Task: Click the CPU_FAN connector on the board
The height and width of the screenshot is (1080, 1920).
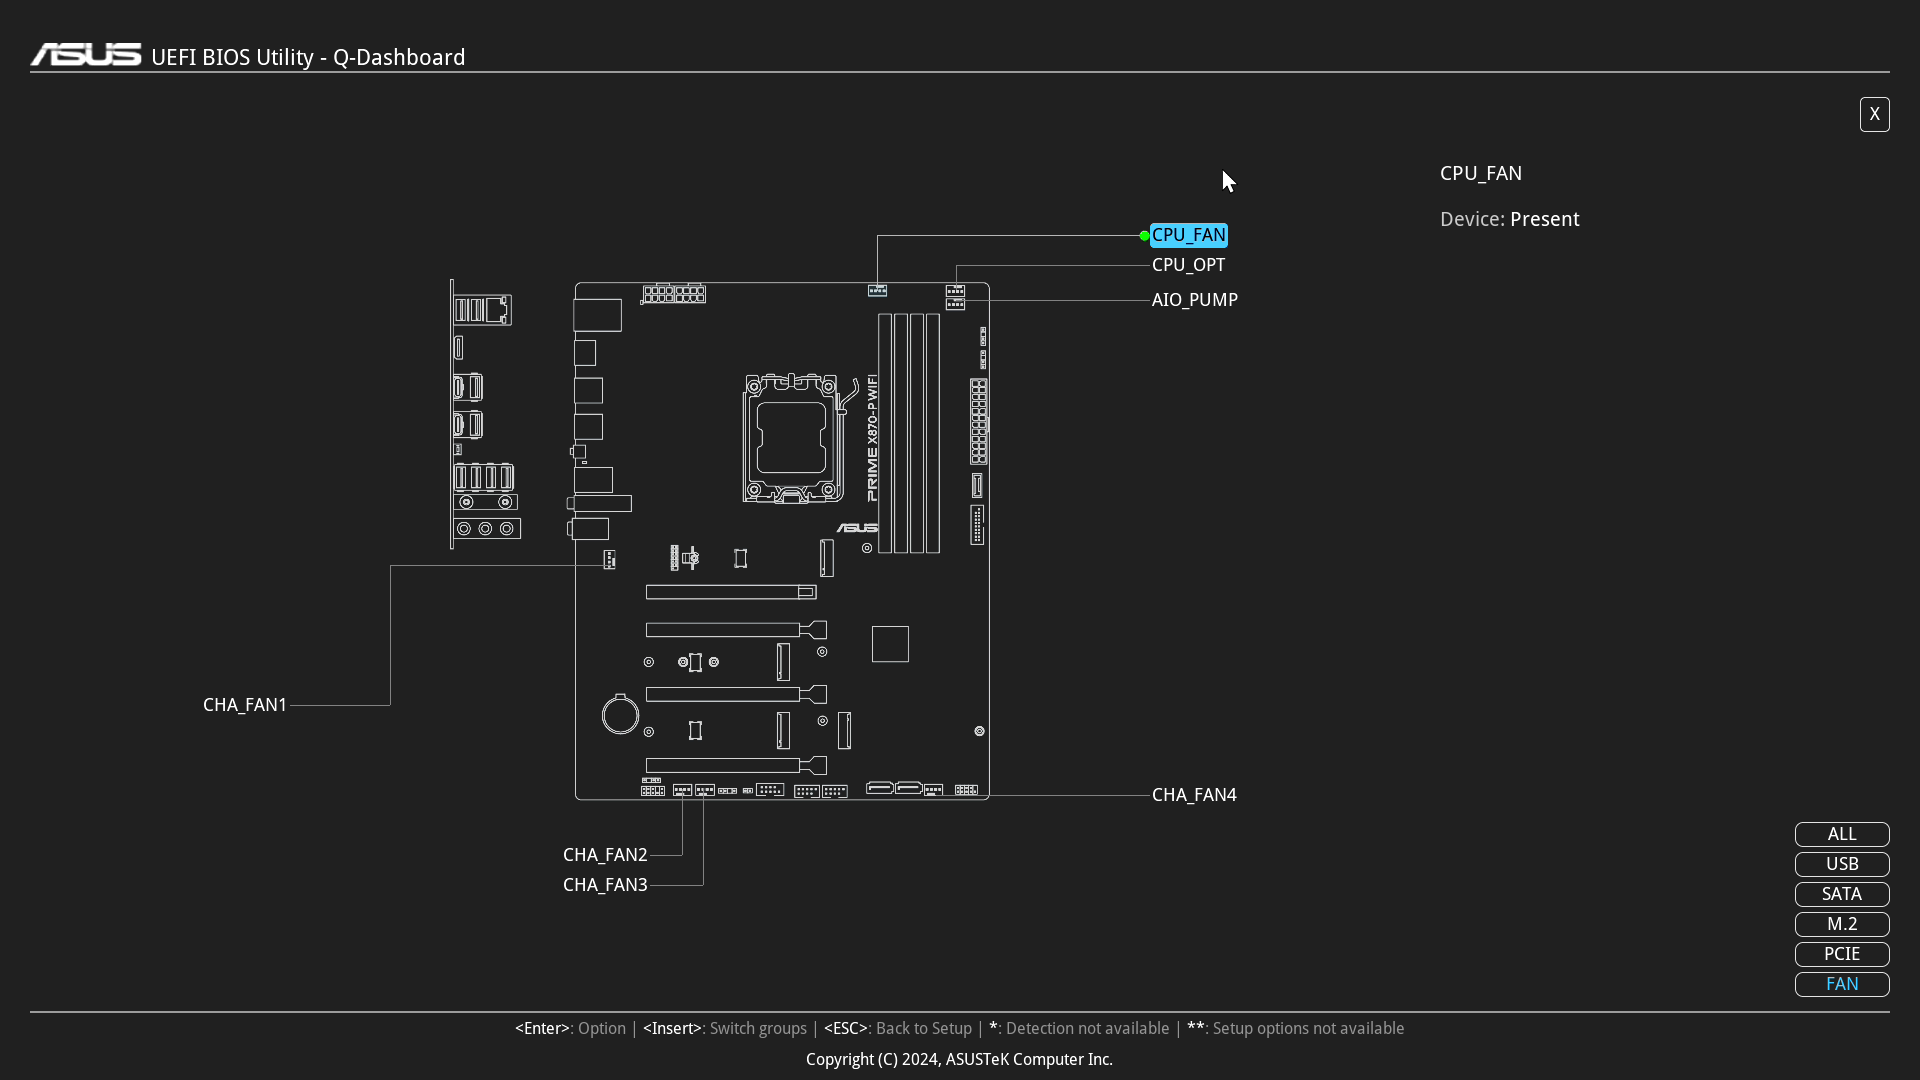Action: pos(877,290)
